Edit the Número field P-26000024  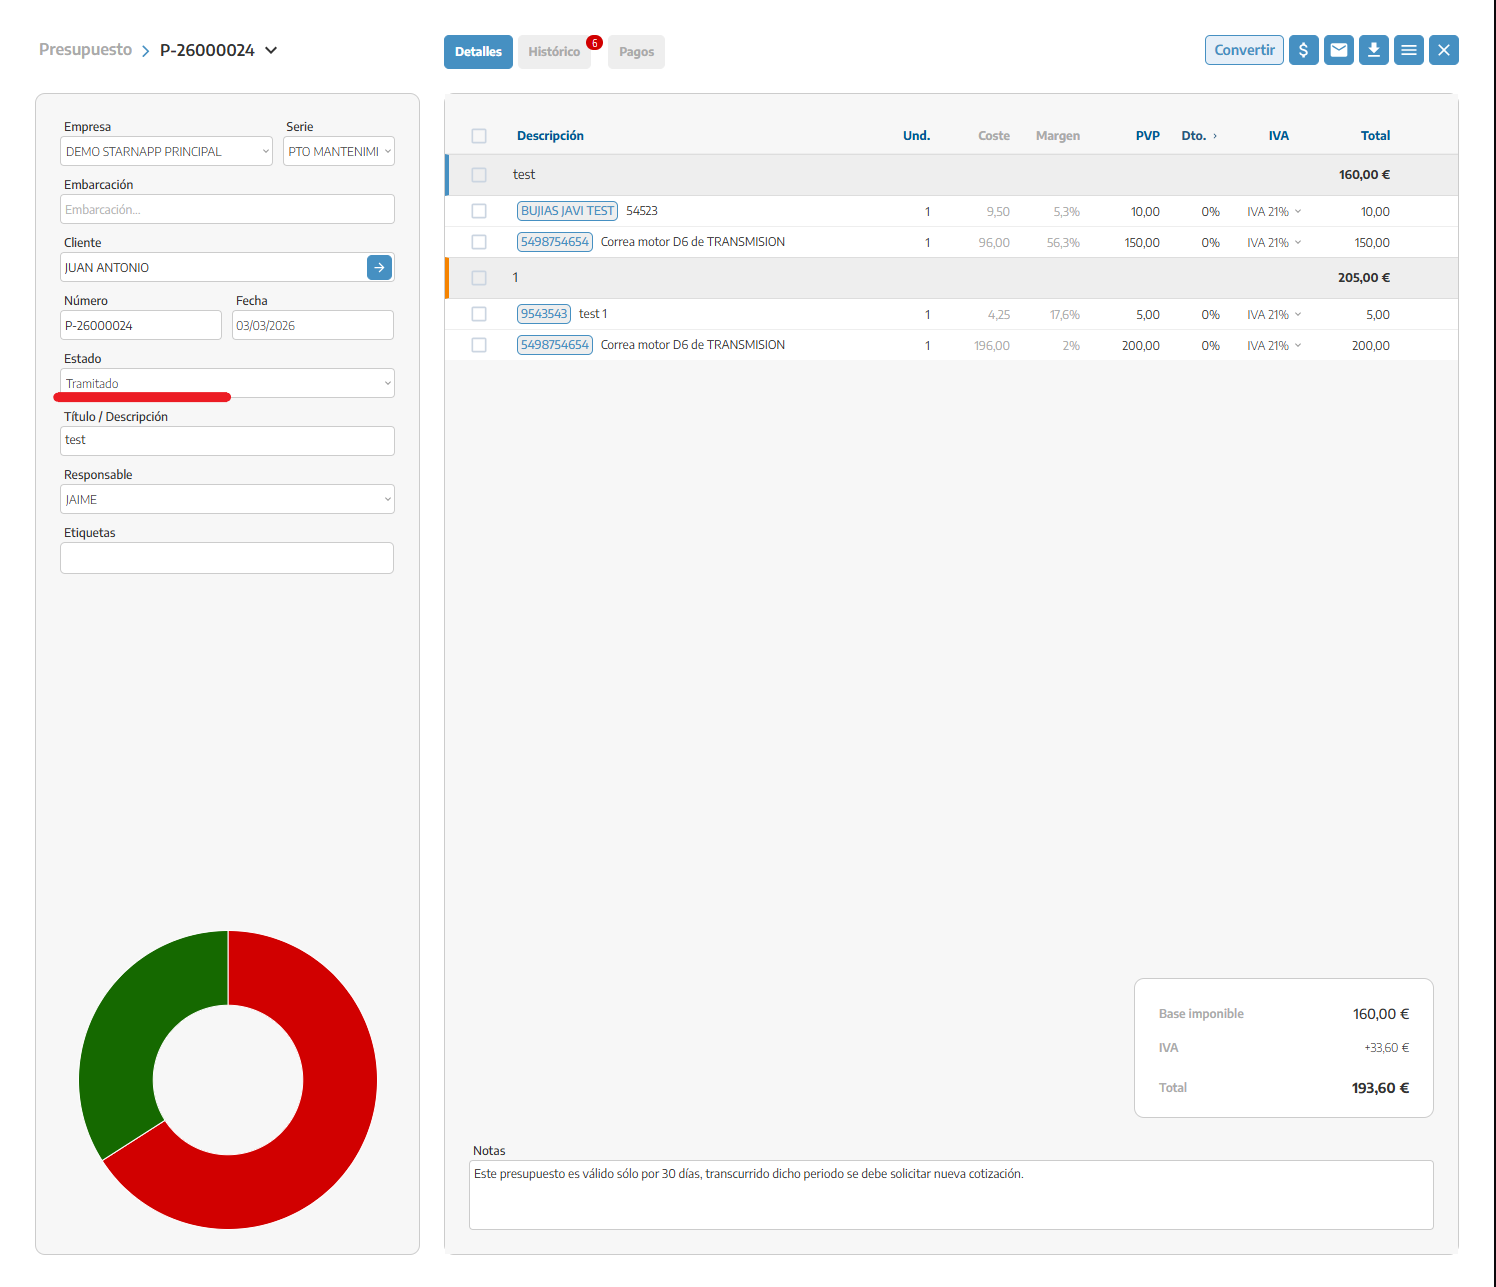pyautogui.click(x=141, y=325)
